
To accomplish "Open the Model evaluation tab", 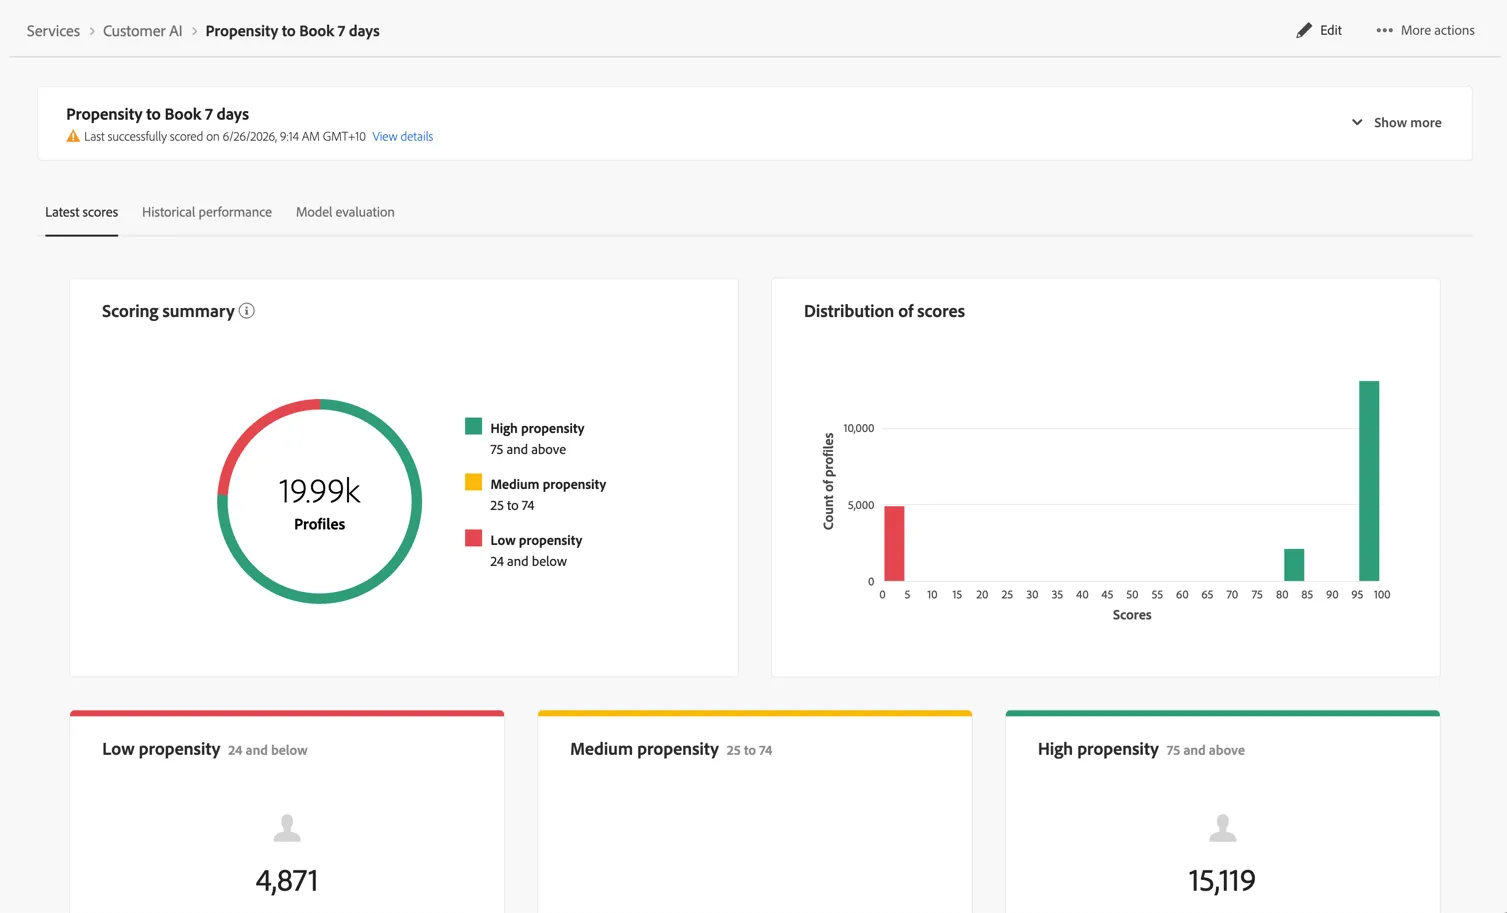I will (x=345, y=212).
